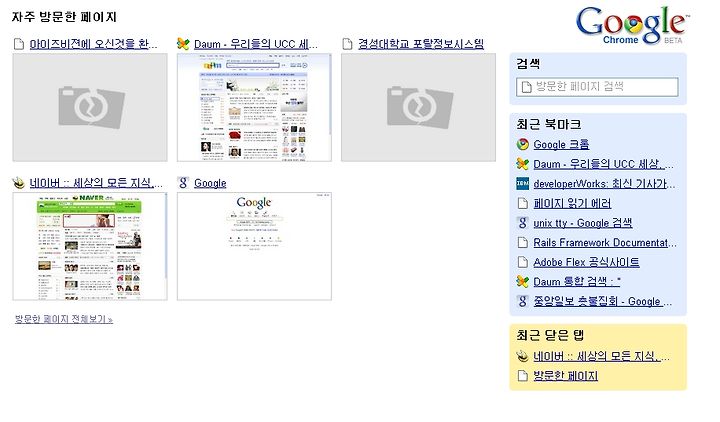Viewport: 720px width, 422px height.
Task: Click the page icon beside 방문한 페이지
Action: pos(523,376)
